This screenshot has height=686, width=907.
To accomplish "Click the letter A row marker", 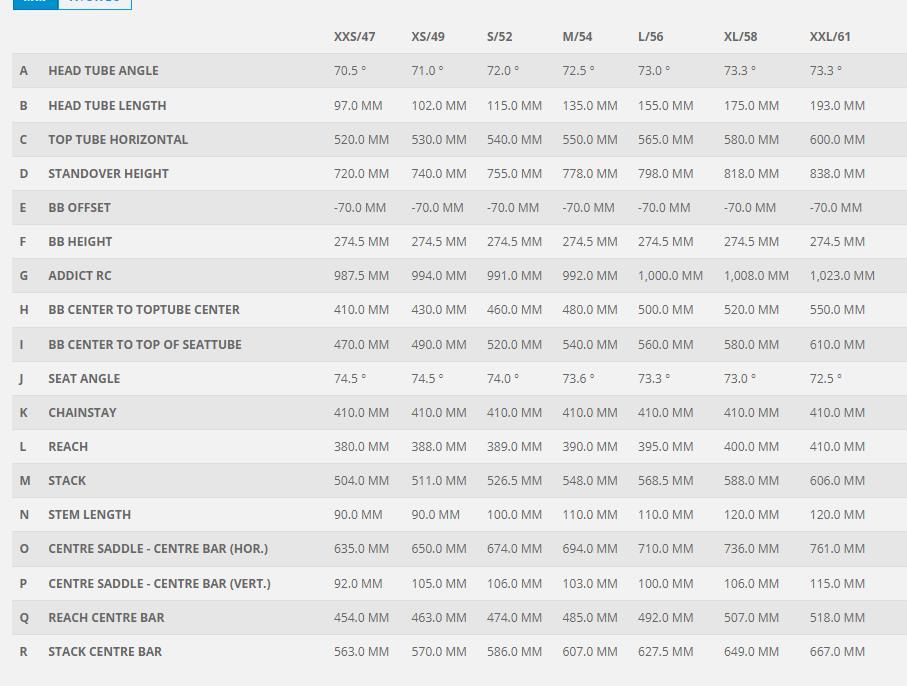I will [x=24, y=71].
